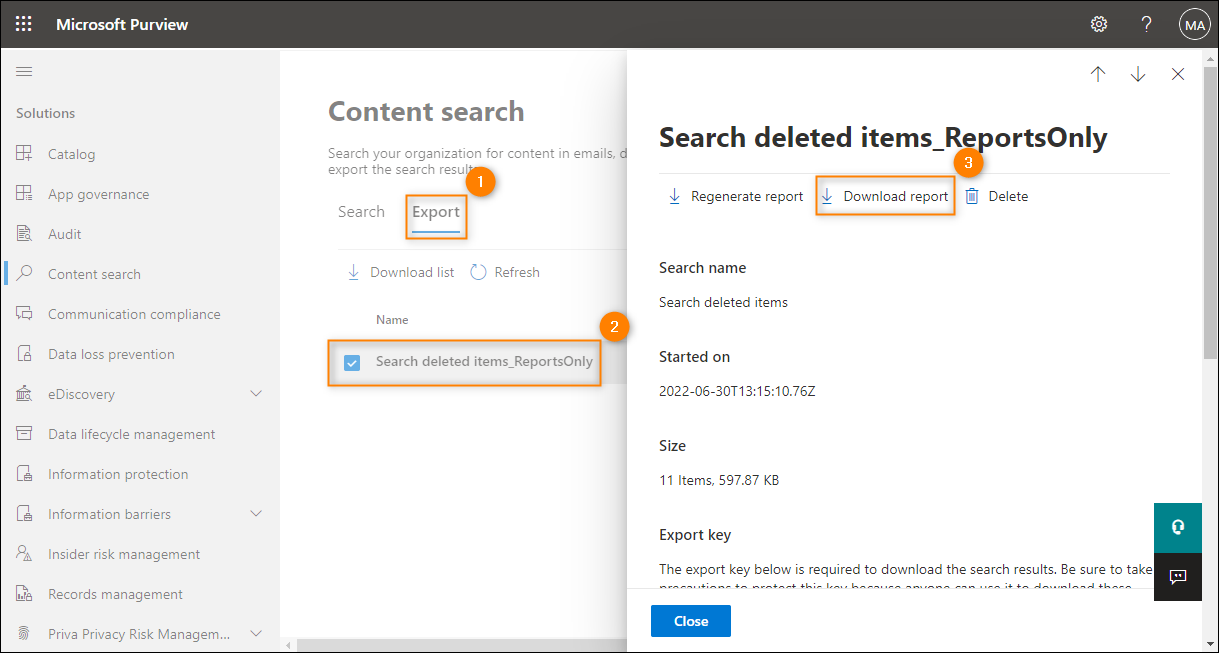Expand the Information barriers chevron
The image size is (1219, 653).
pos(256,514)
